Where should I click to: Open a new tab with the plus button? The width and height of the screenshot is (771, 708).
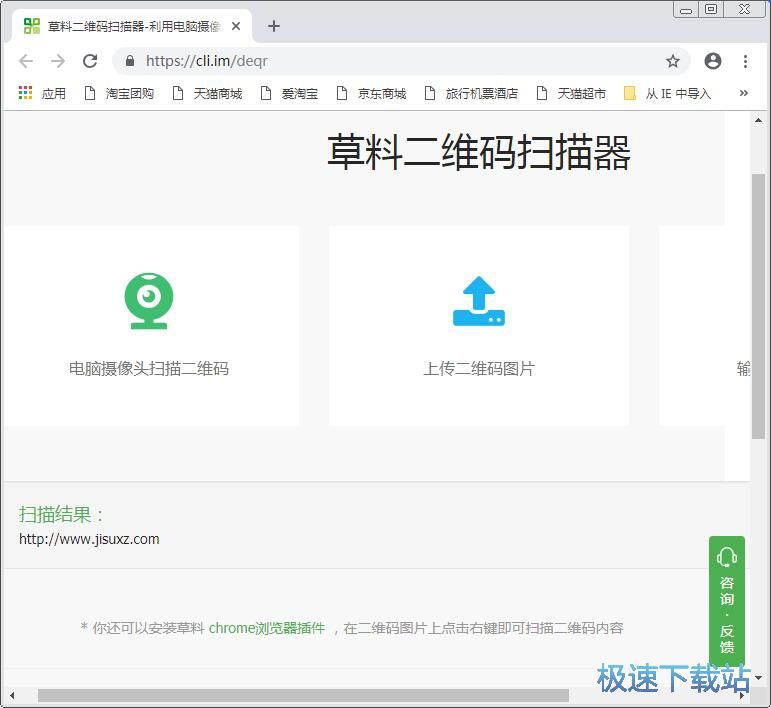[x=274, y=26]
